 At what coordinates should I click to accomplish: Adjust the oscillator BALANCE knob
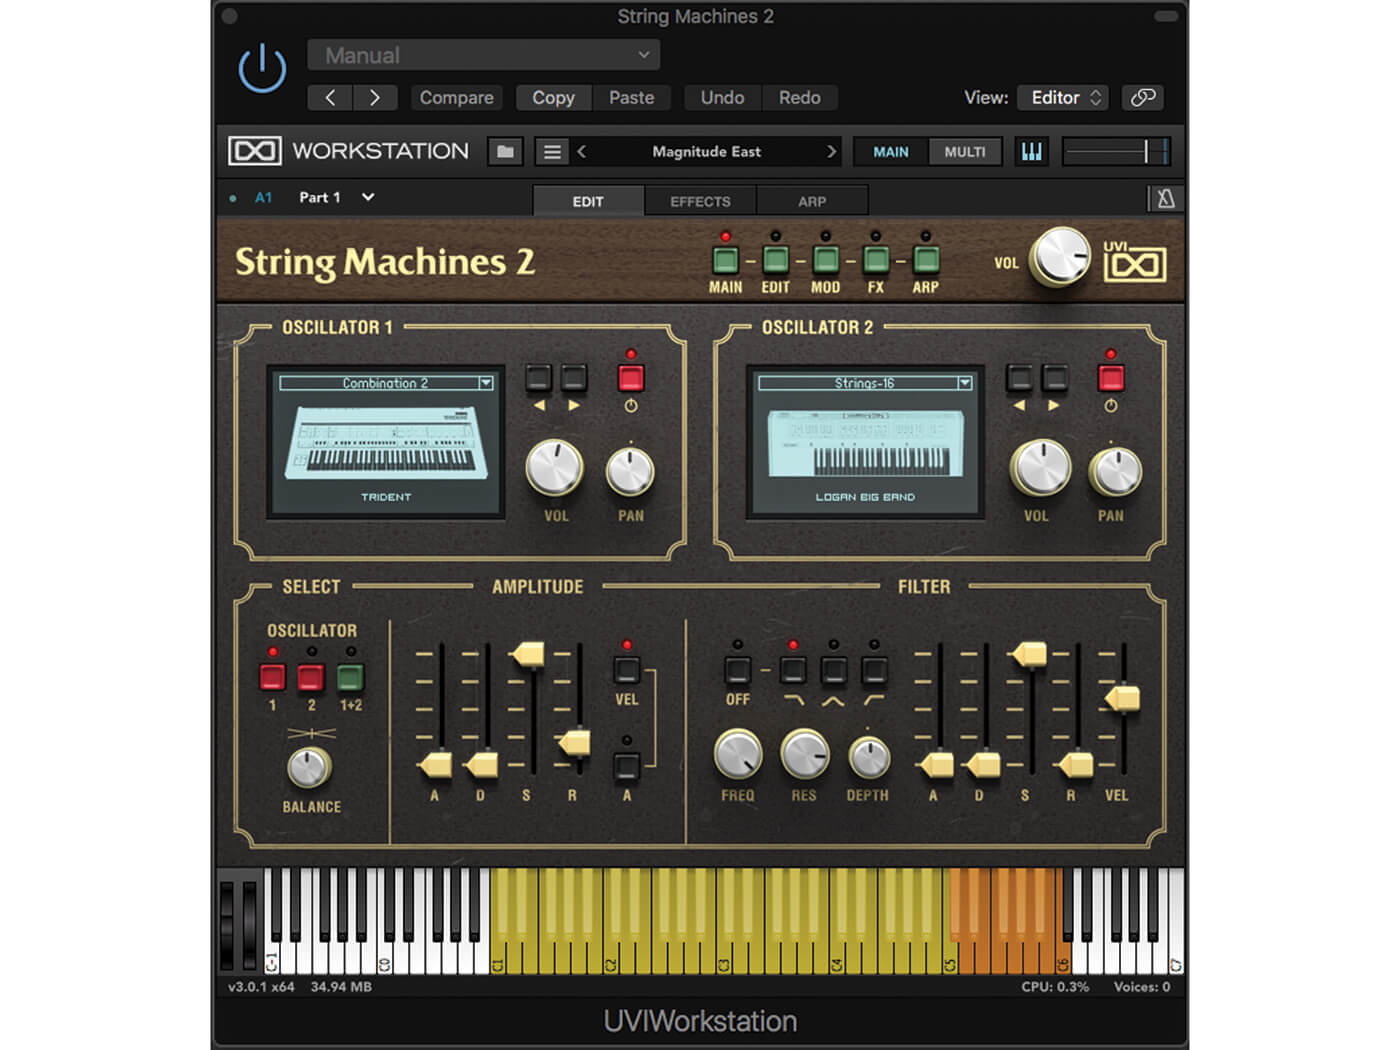click(x=309, y=768)
